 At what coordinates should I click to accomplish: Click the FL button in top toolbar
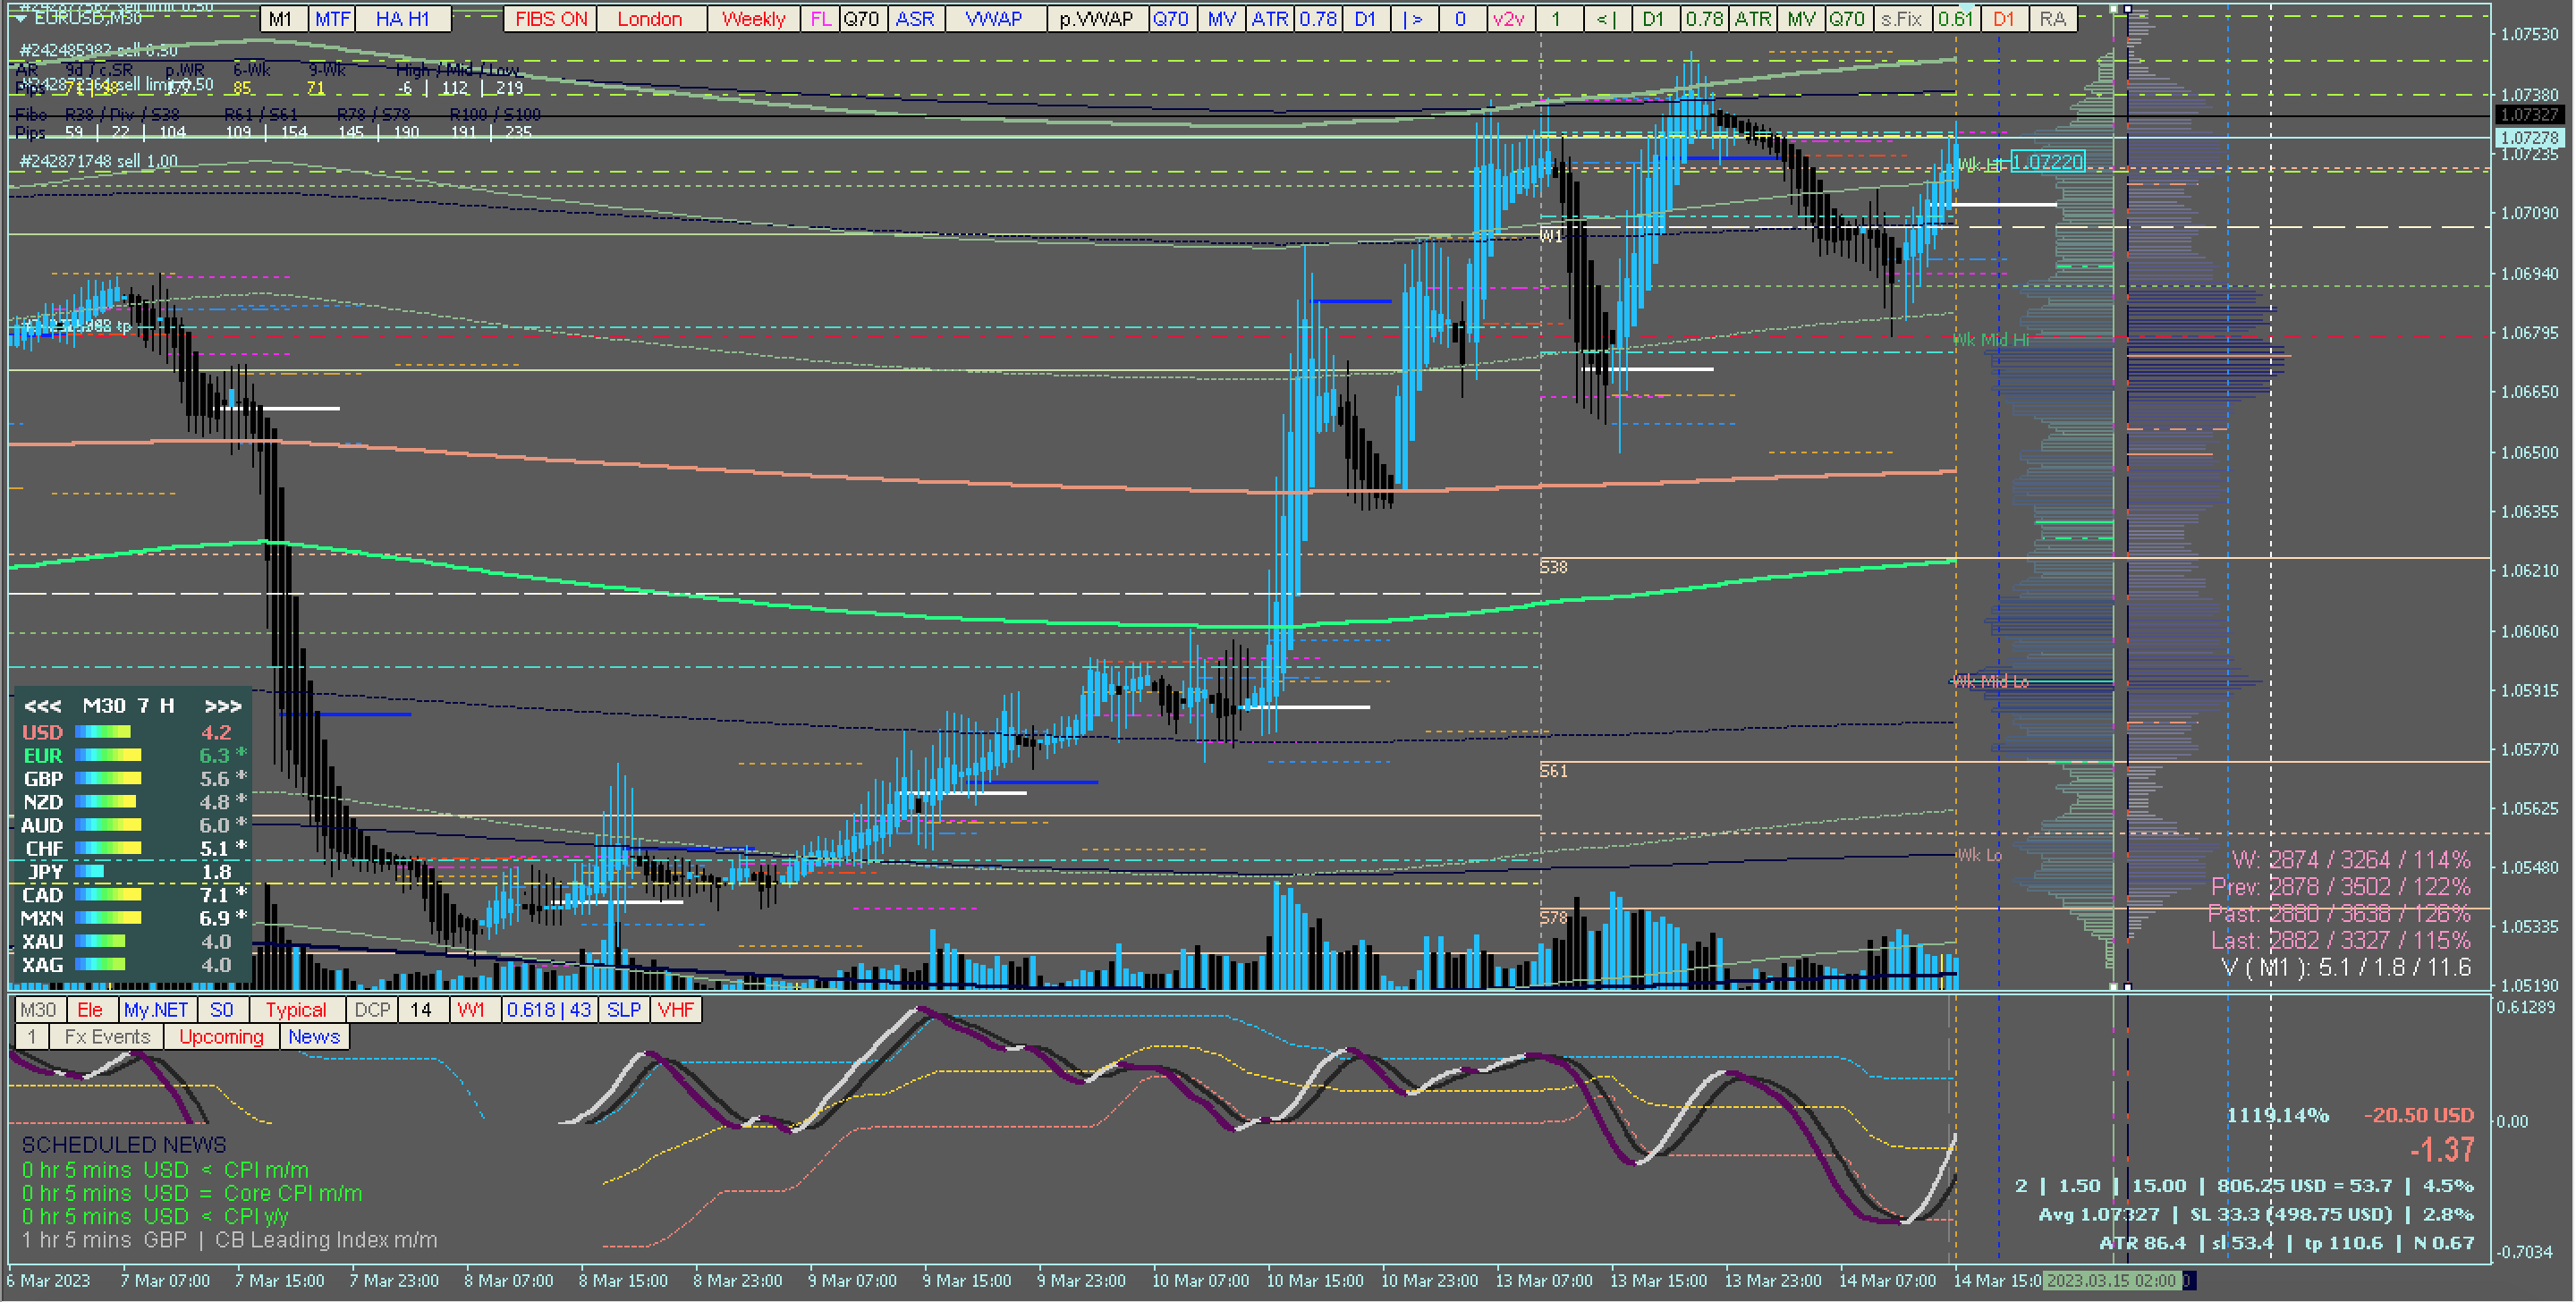(820, 19)
